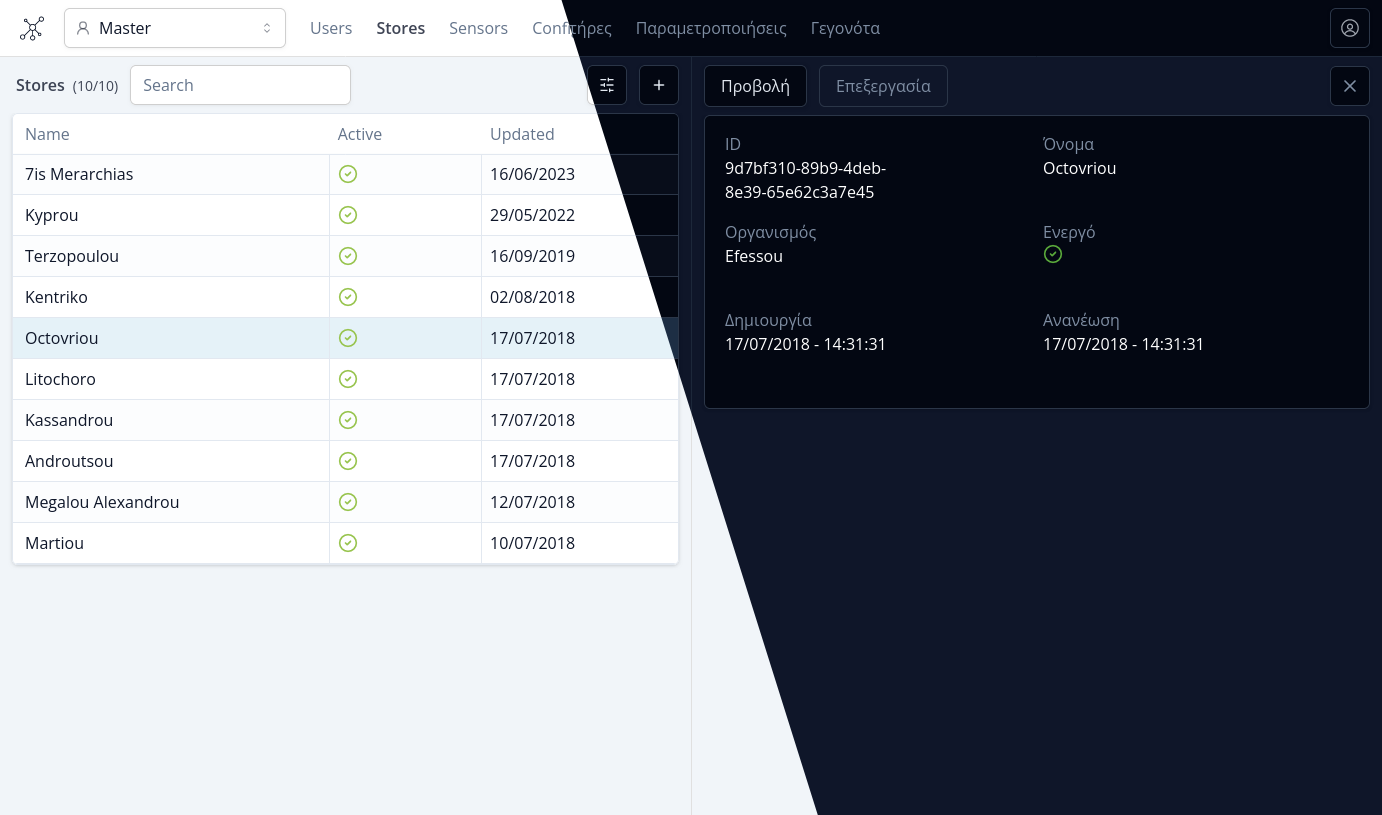
Task: Click active check icon for Martiou row
Action: pos(348,543)
